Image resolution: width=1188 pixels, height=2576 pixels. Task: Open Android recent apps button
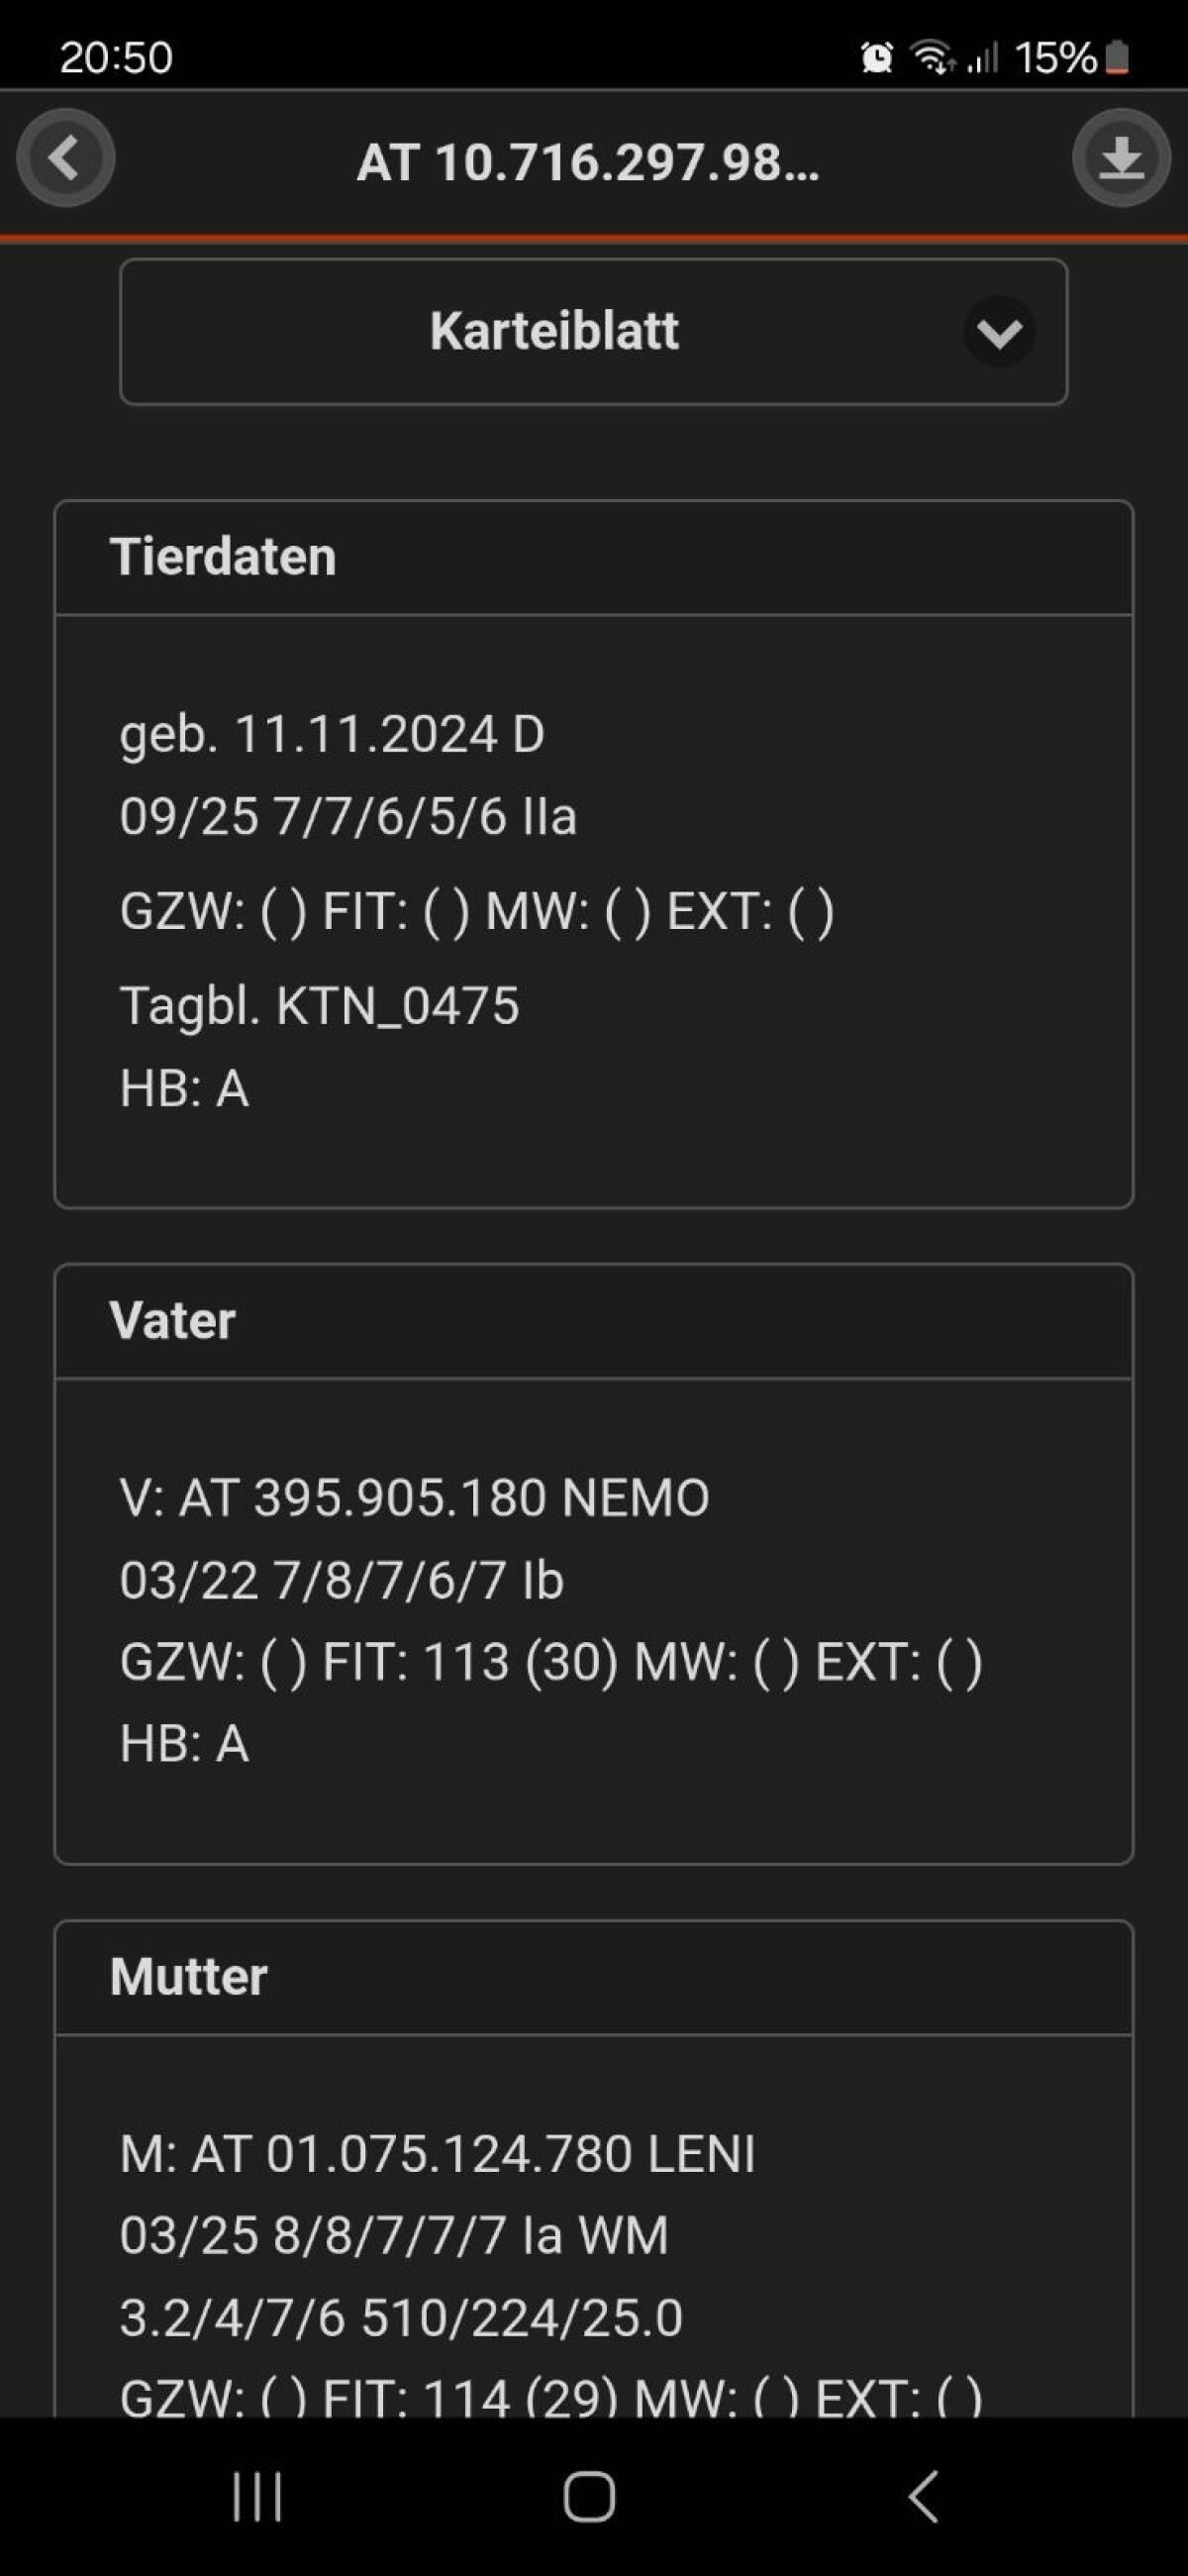tap(257, 2496)
